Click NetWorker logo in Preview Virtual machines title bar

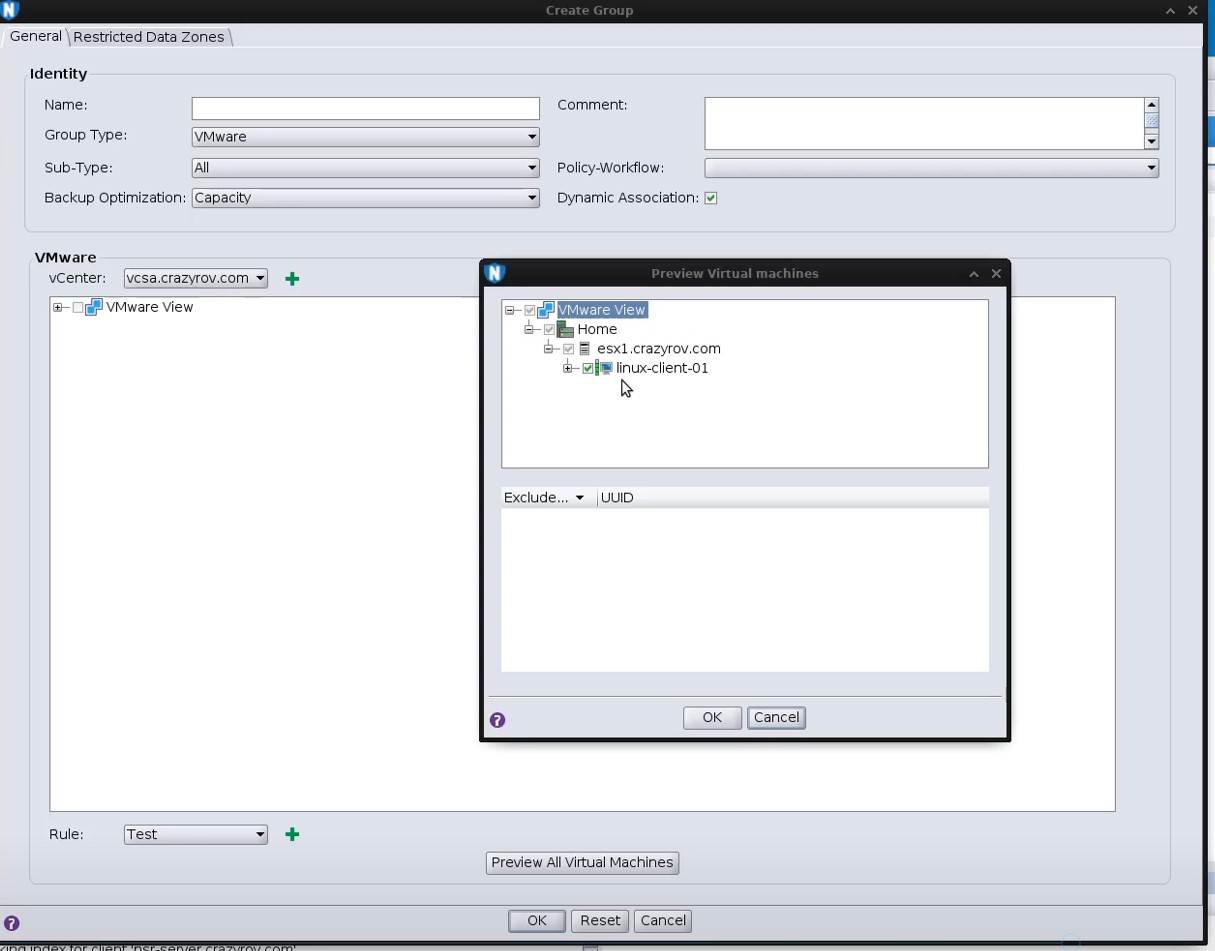[494, 273]
